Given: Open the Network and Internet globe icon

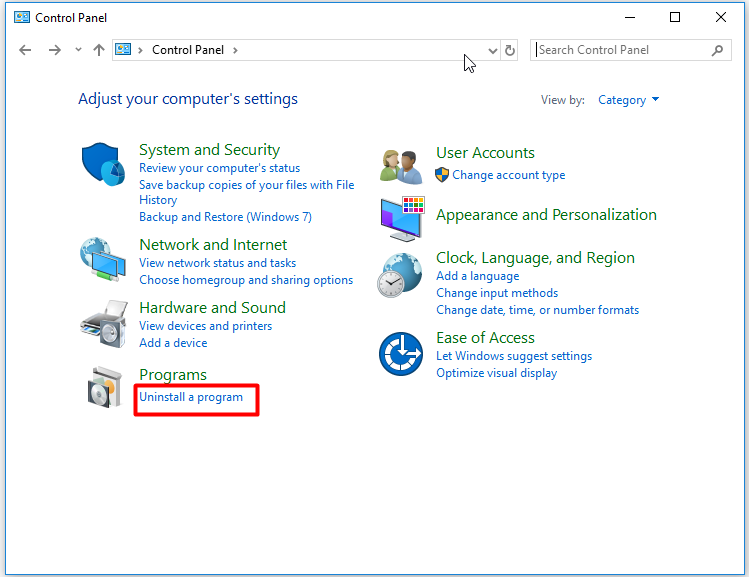Looking at the screenshot, I should [x=104, y=261].
